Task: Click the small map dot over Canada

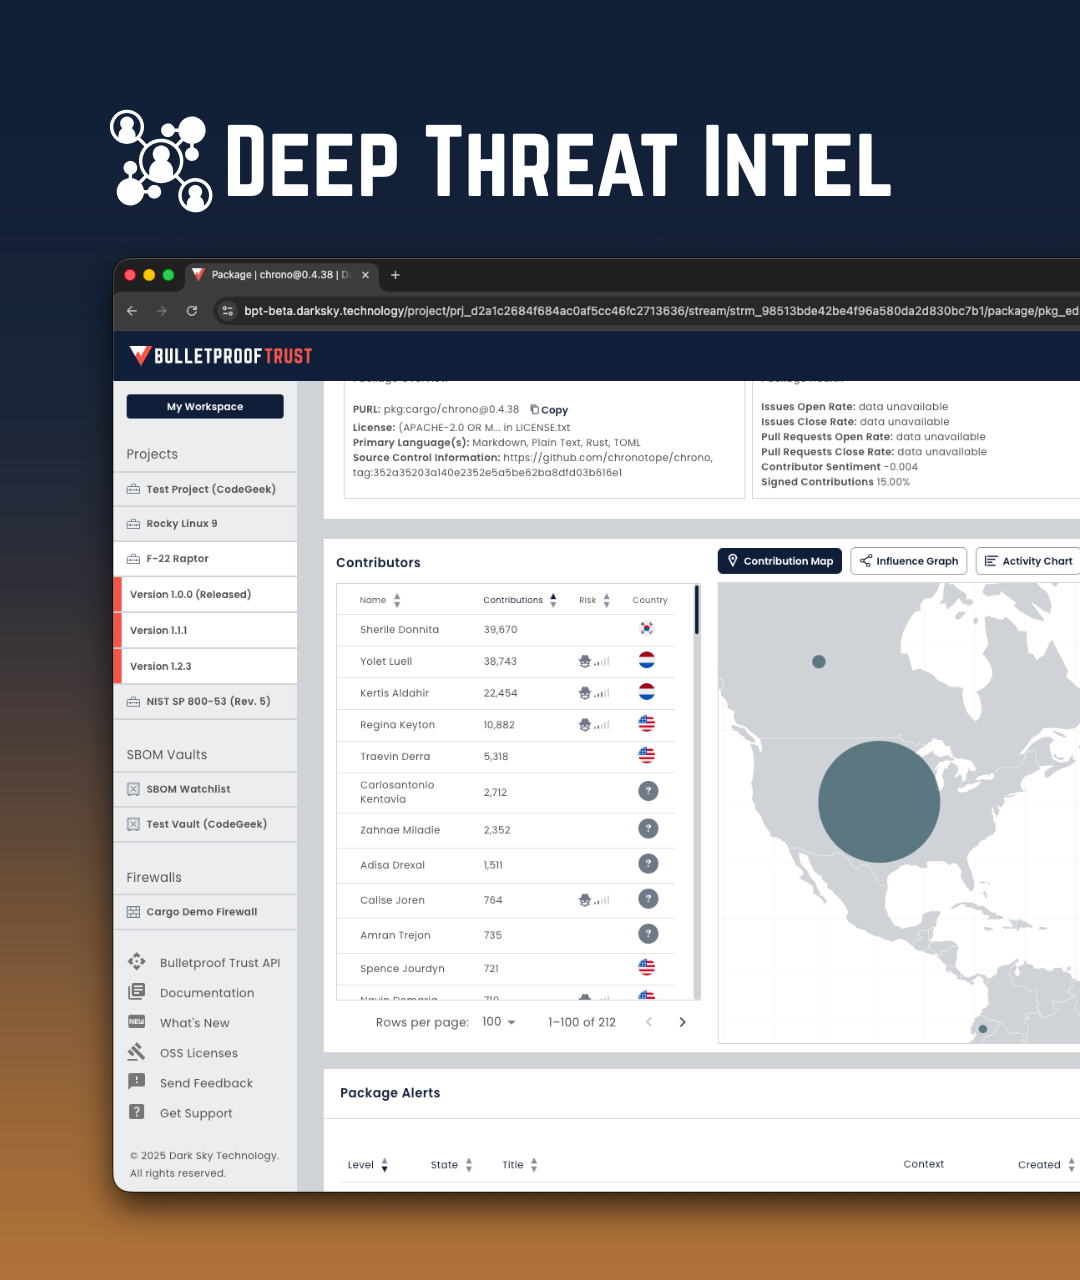Action: [819, 662]
